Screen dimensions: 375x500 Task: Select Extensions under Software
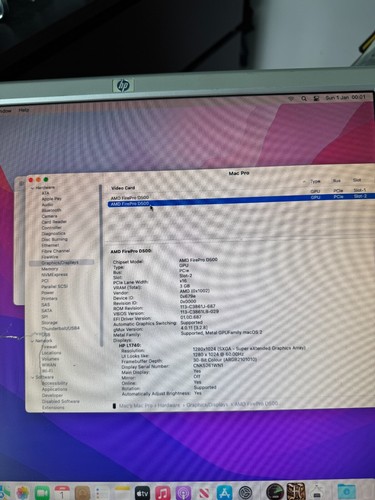tap(53, 407)
